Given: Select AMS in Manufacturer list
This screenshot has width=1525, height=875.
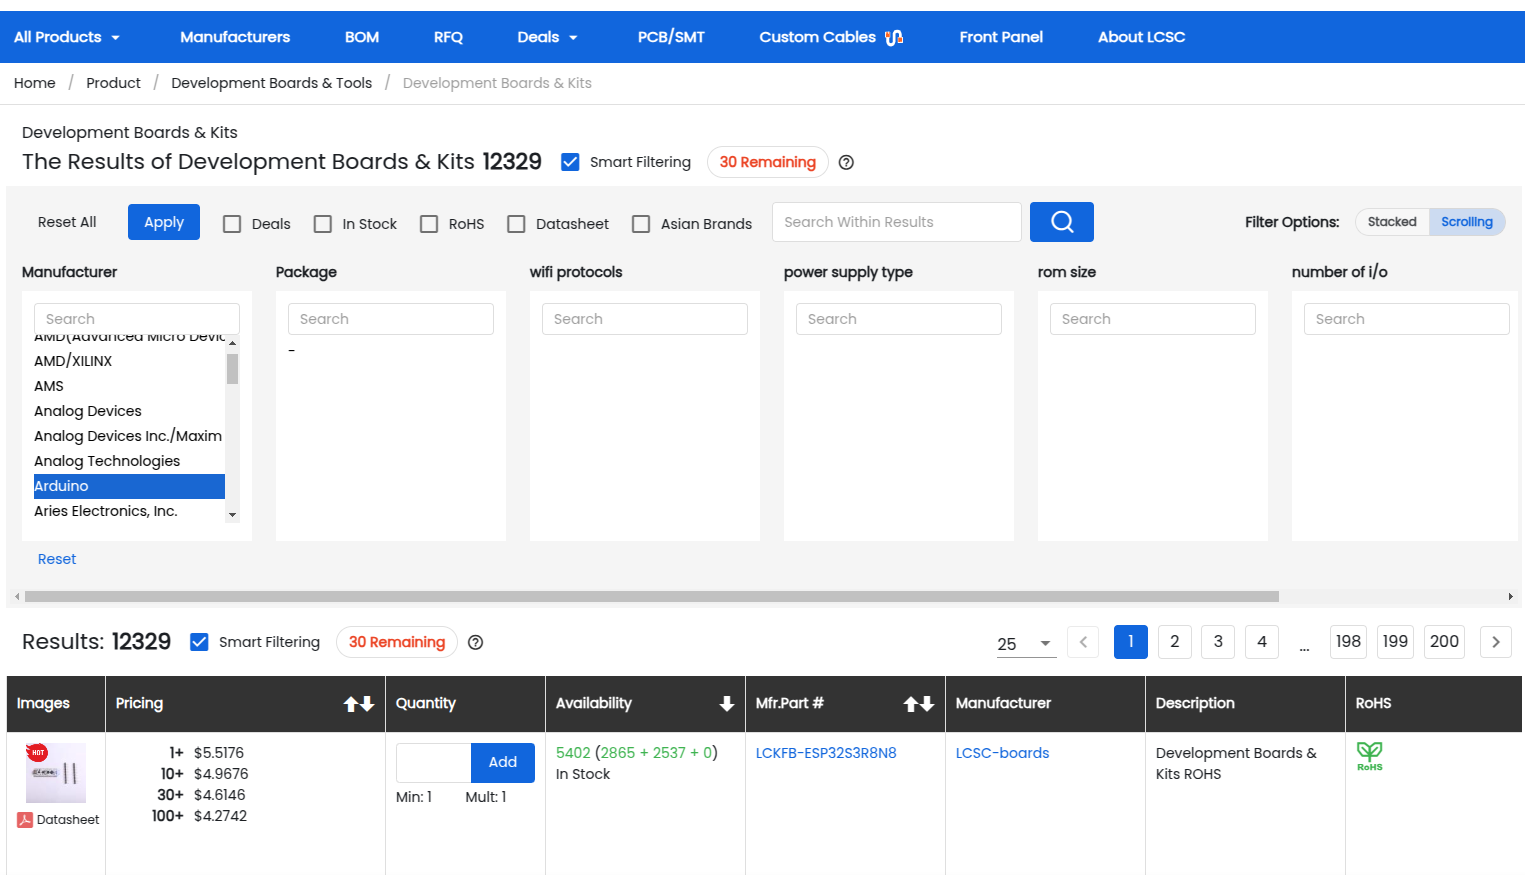Looking at the screenshot, I should 129,386.
